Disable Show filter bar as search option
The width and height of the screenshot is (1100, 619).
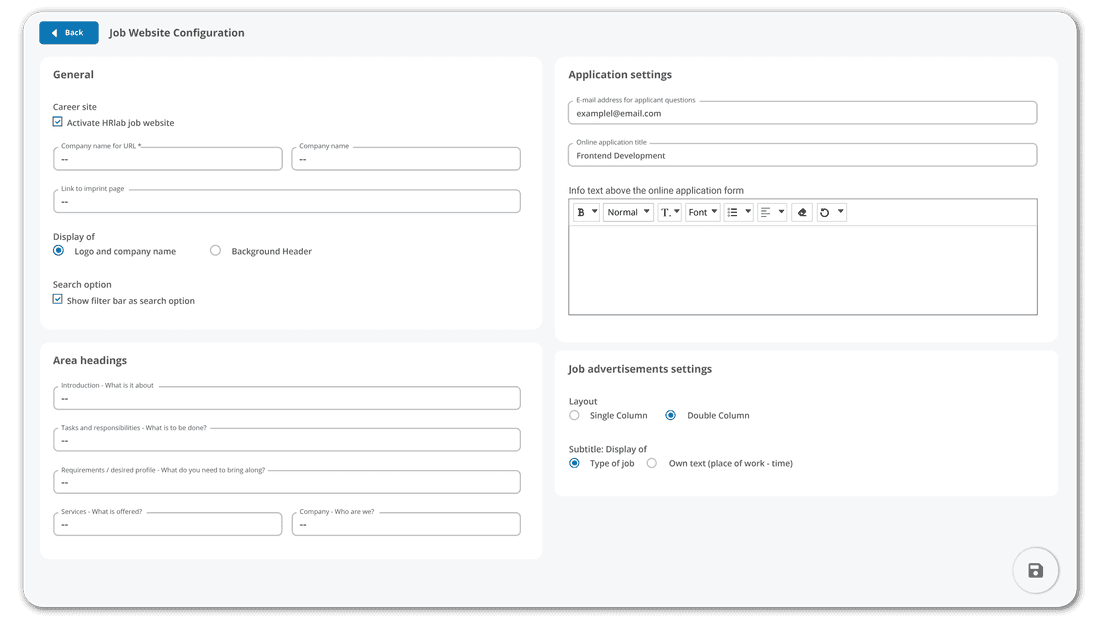point(57,298)
